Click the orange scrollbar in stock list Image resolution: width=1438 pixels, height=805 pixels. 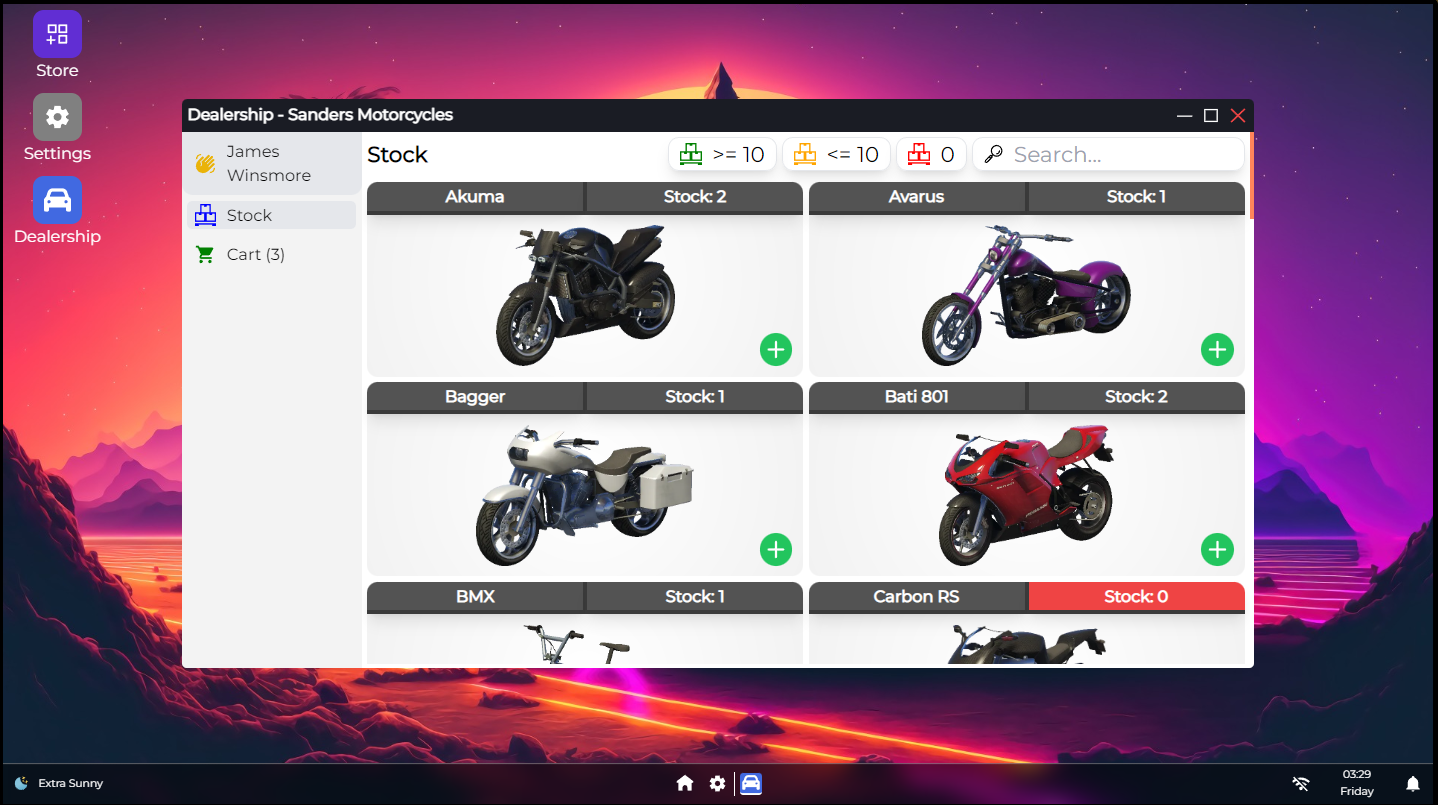pos(1251,176)
